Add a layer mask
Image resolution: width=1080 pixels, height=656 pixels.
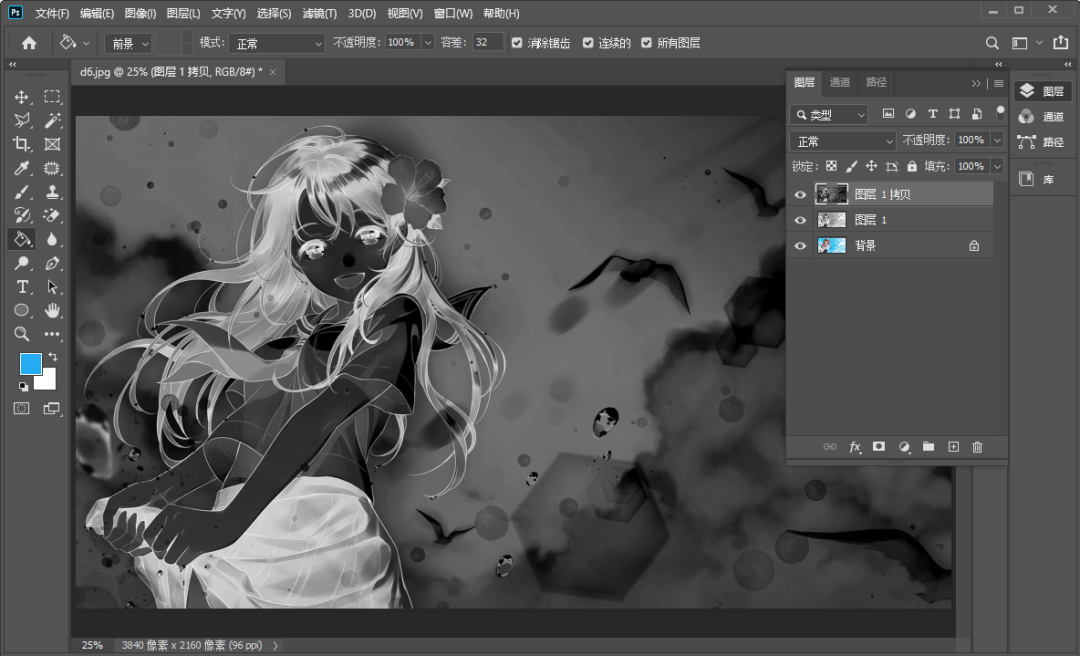(x=879, y=447)
